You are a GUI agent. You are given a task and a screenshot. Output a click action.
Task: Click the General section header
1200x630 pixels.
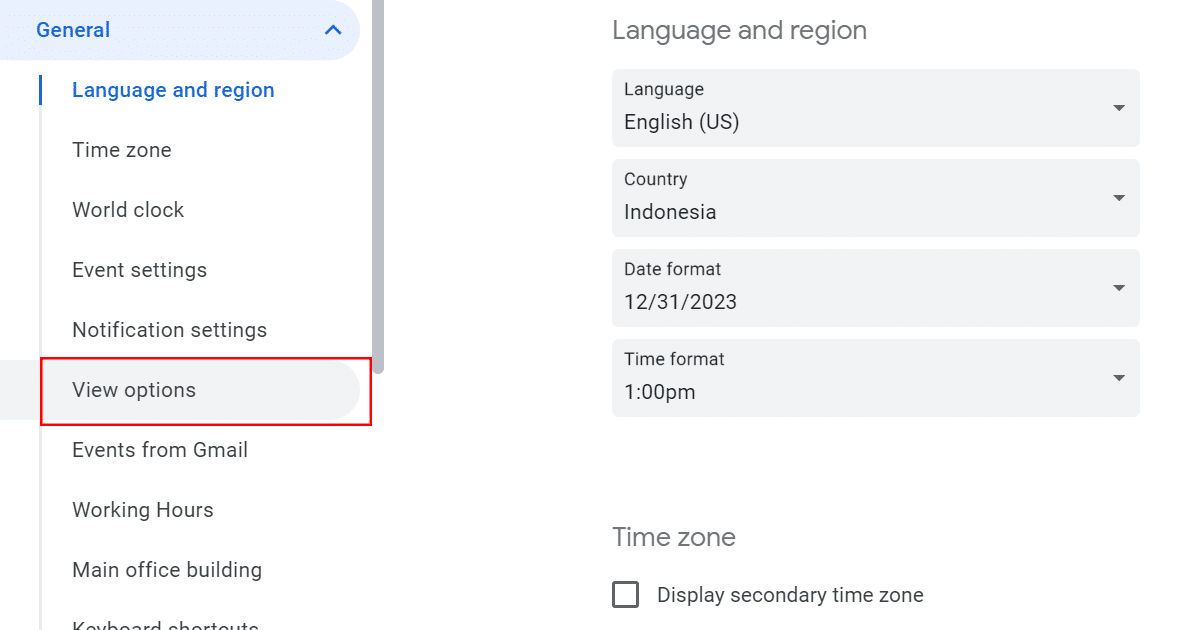pos(74,30)
